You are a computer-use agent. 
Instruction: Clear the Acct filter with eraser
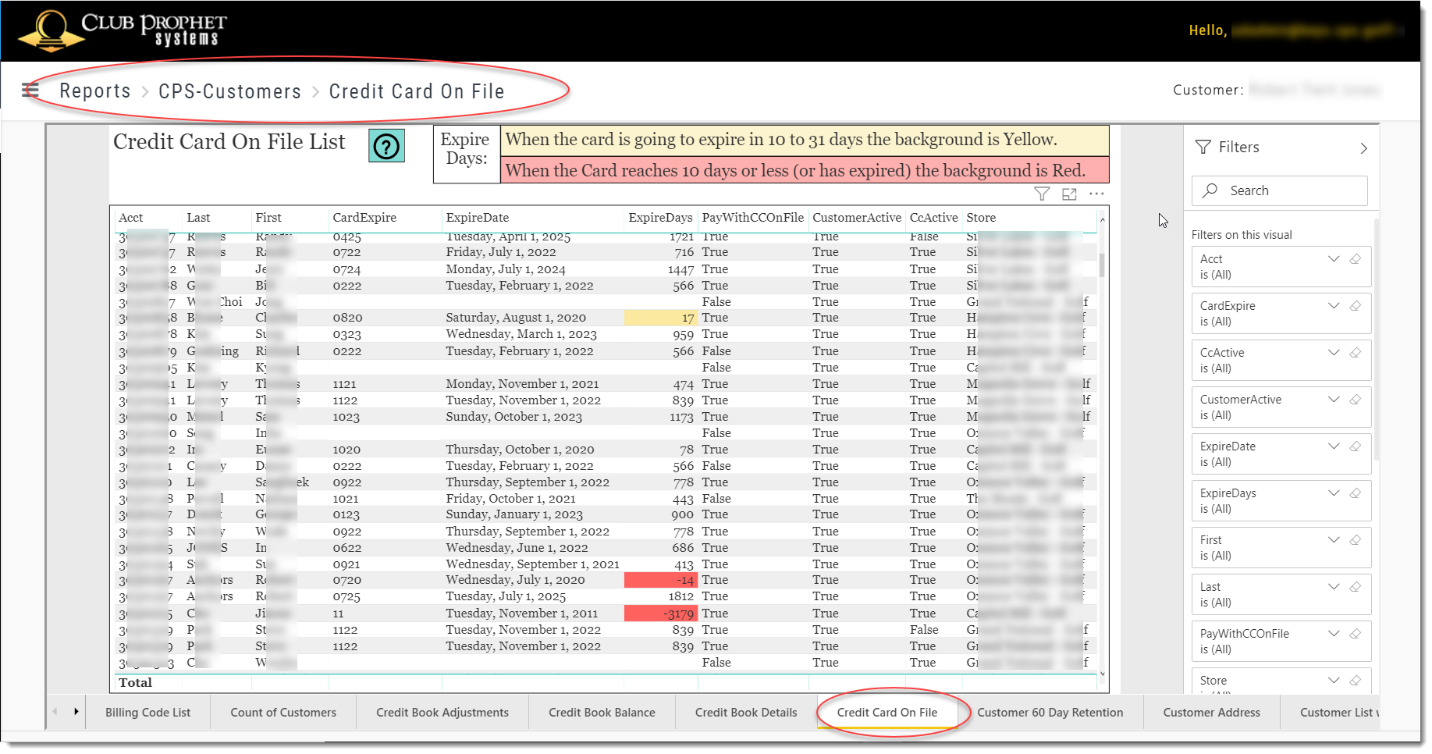[x=1355, y=259]
